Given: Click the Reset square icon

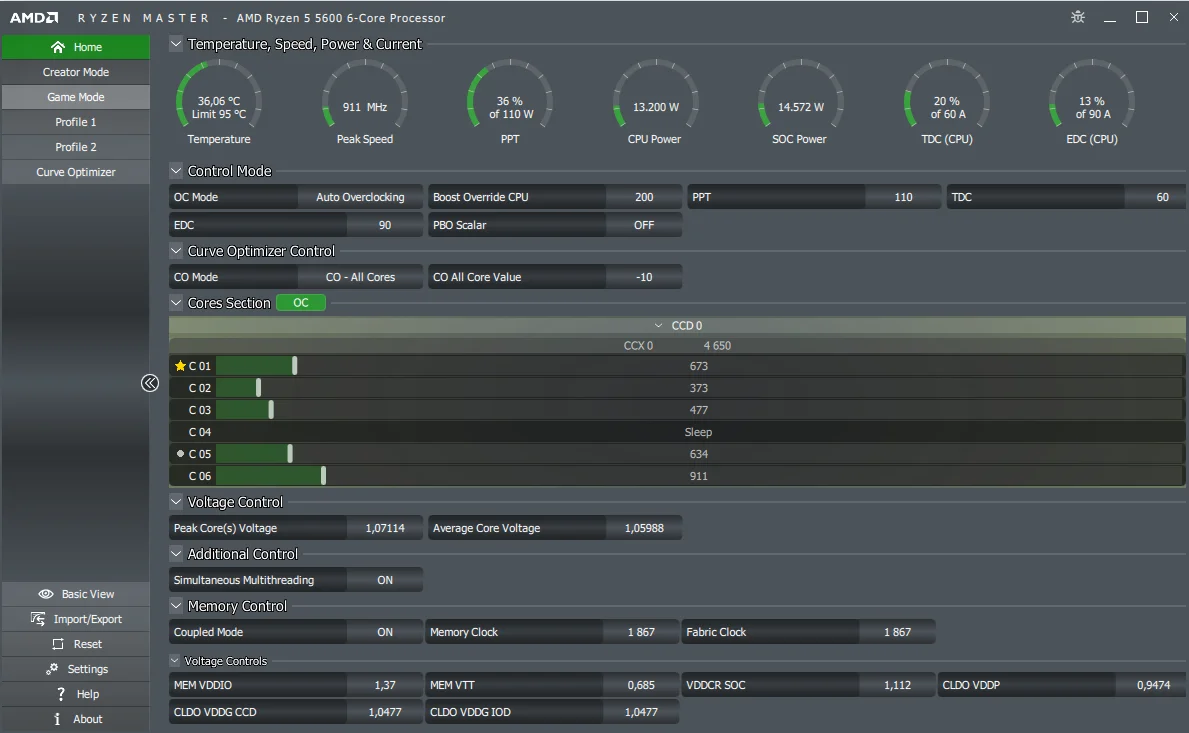Looking at the screenshot, I should pos(58,644).
